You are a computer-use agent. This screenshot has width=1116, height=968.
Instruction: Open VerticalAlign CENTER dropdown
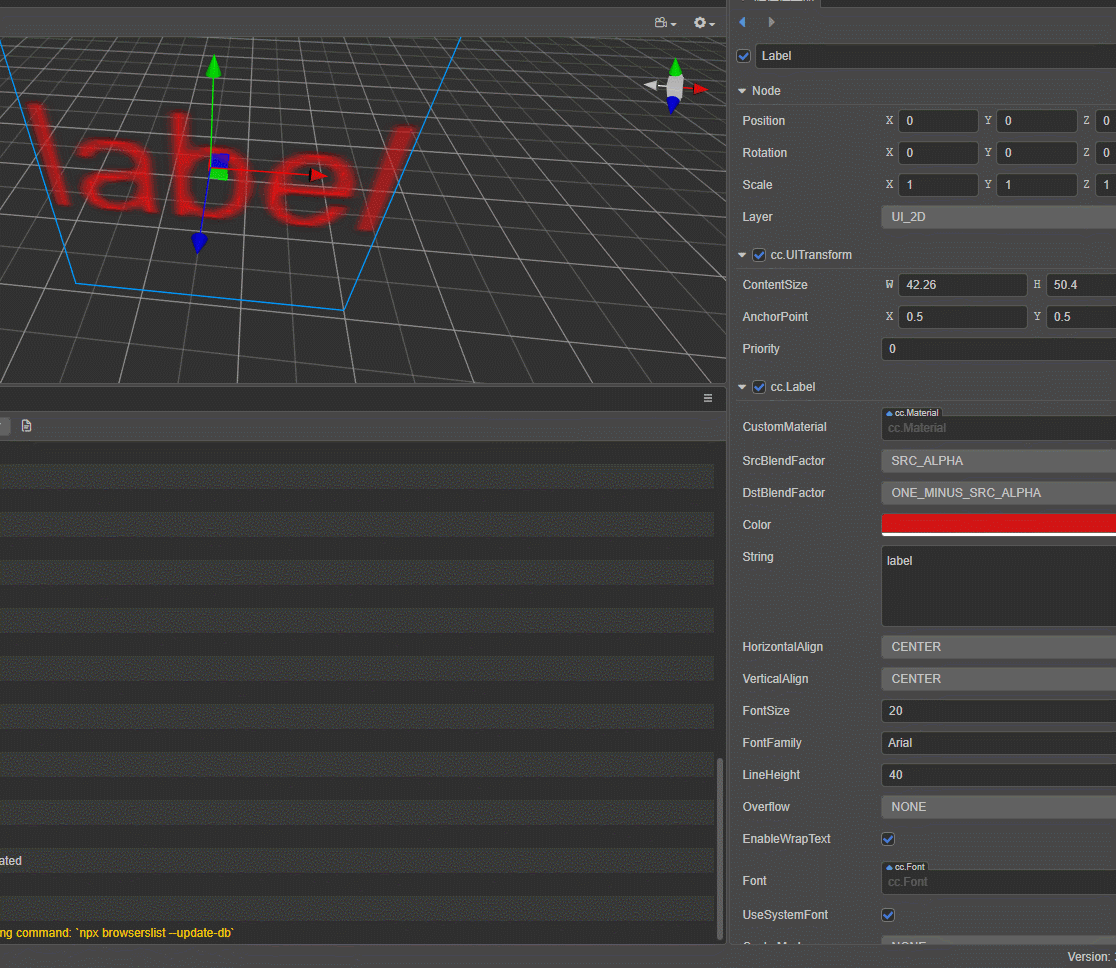click(999, 679)
